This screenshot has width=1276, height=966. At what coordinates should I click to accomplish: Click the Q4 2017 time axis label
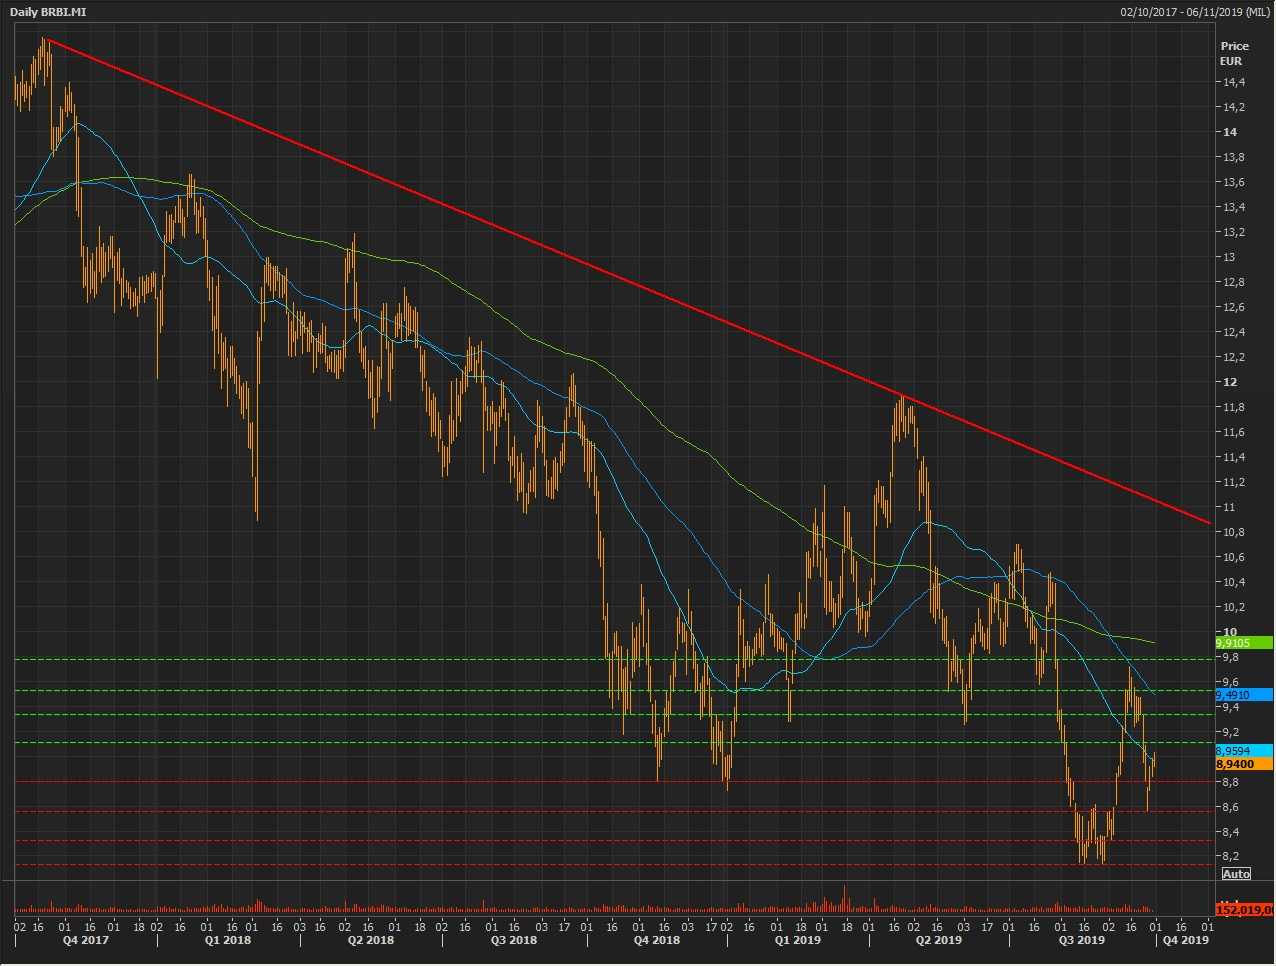(85, 940)
